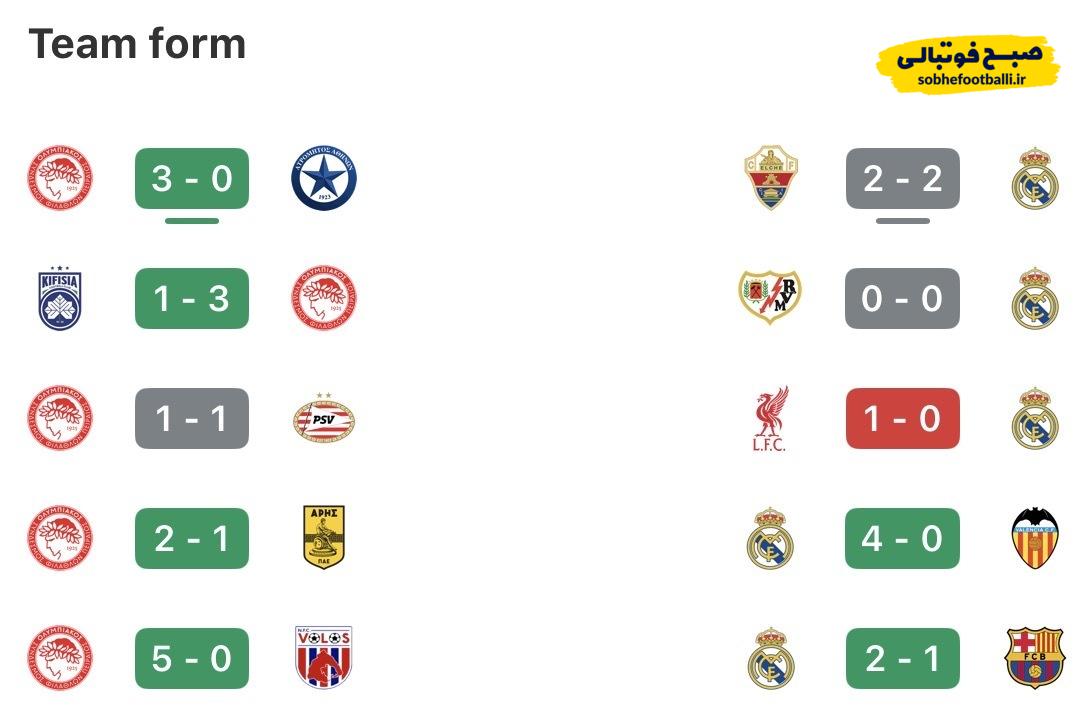Select the Rayo Vallecano badge
This screenshot has width=1092, height=723.
(770, 298)
